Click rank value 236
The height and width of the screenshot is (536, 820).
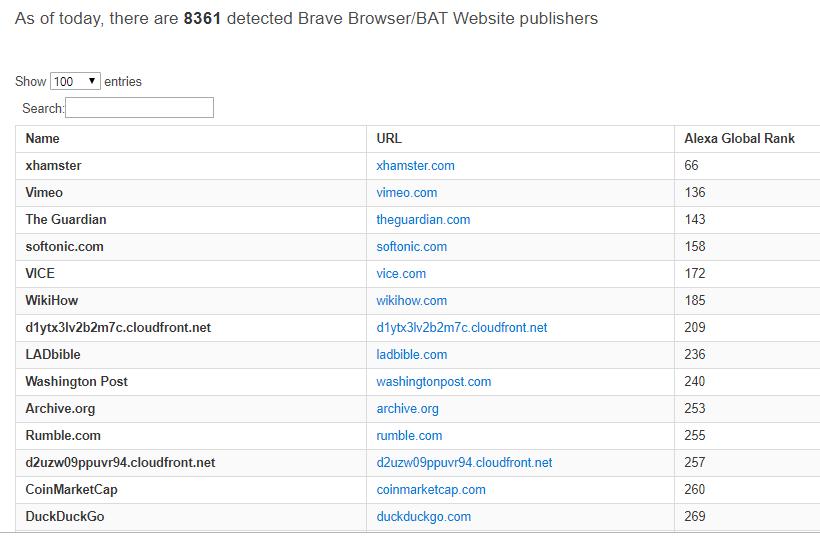click(695, 355)
